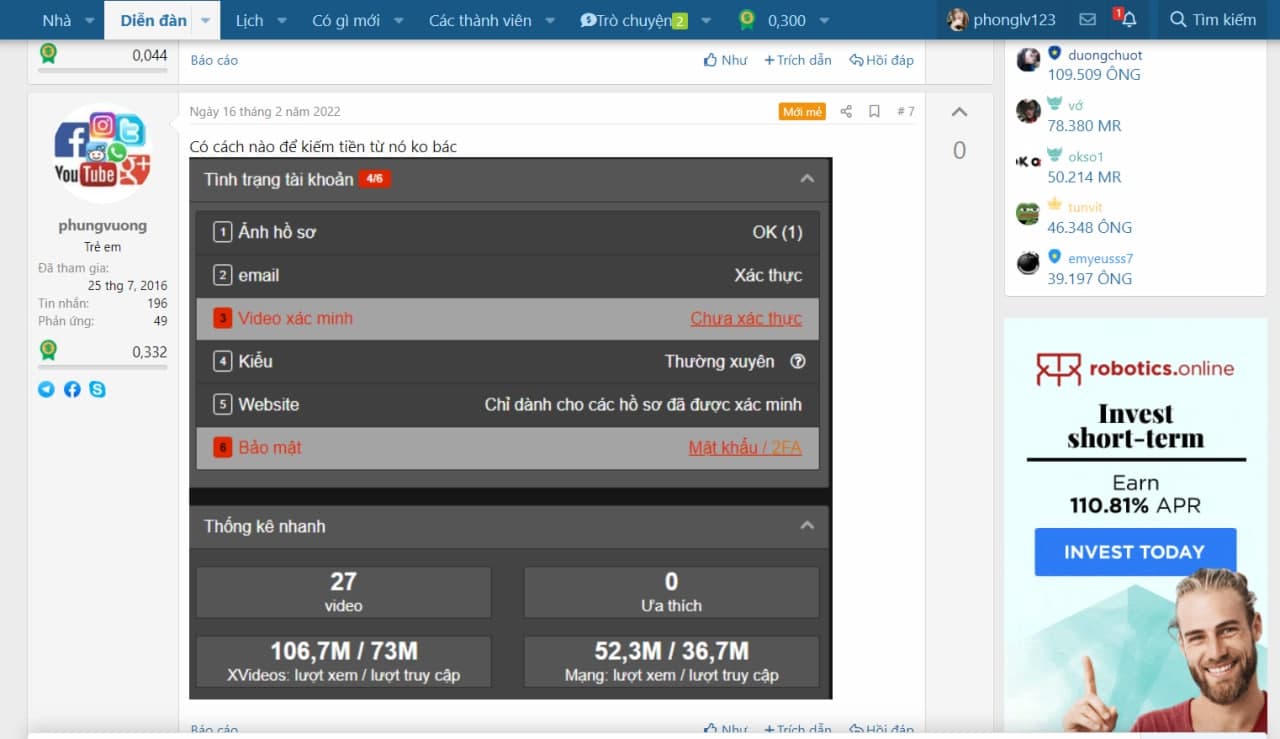Click vớ's avatar in the sidebar
The height and width of the screenshot is (739, 1280).
(x=1028, y=111)
